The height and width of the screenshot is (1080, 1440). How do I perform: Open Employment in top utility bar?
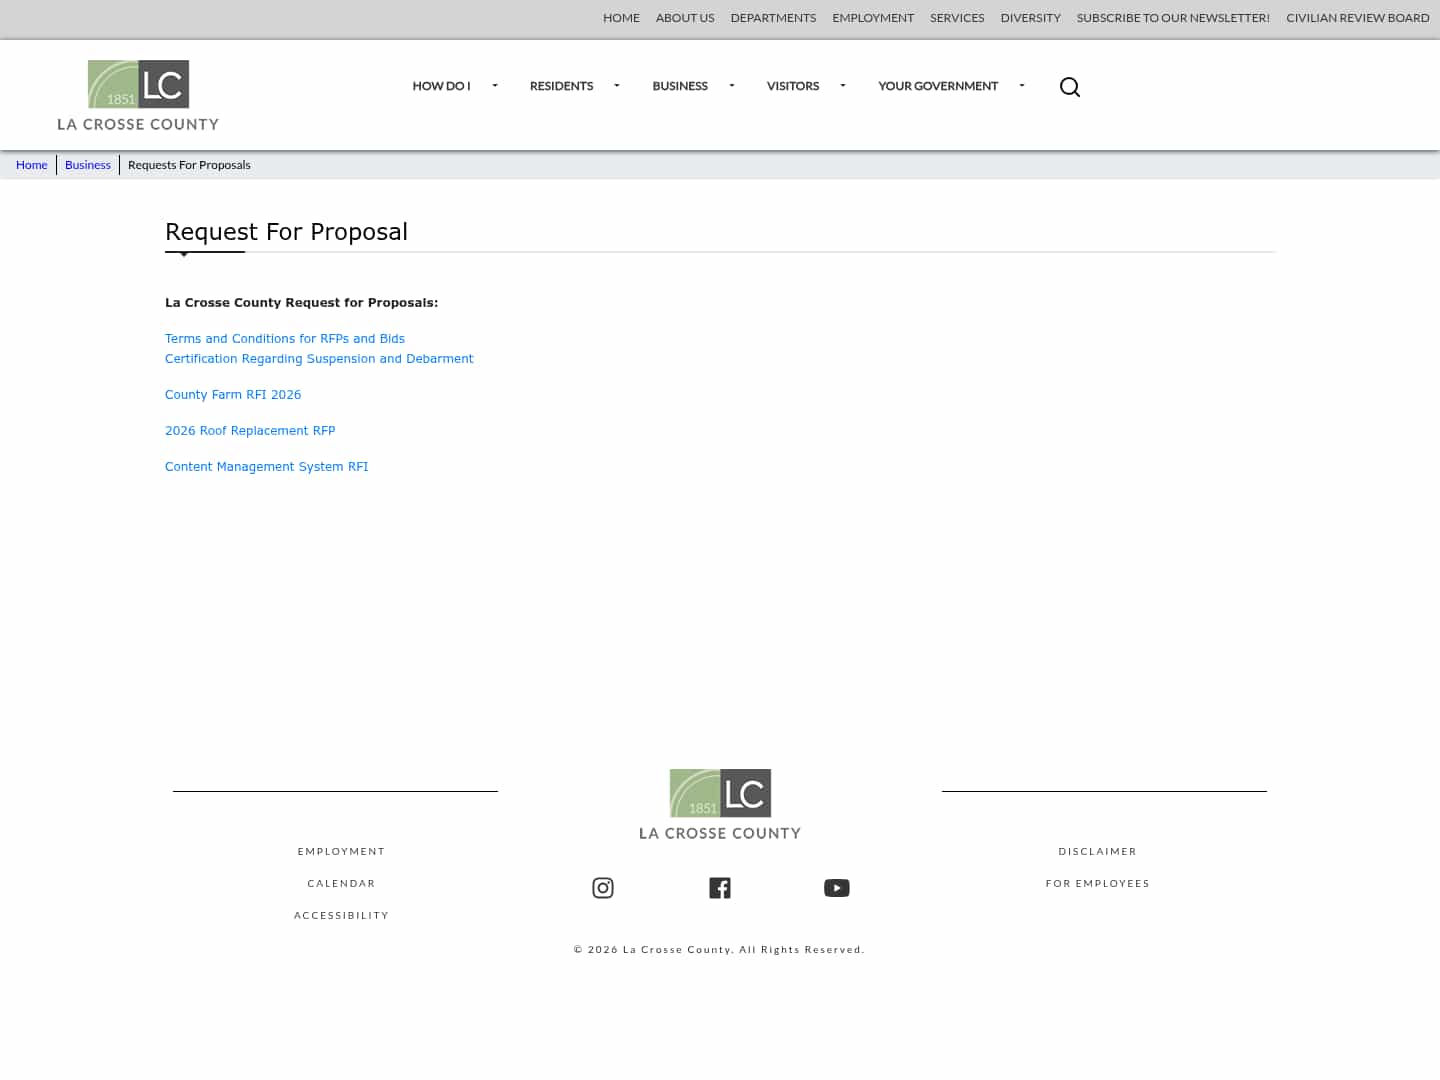tap(873, 18)
